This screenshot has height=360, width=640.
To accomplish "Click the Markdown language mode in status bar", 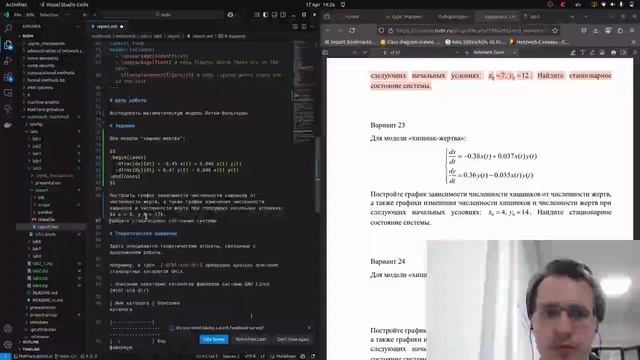I will [x=285, y=356].
